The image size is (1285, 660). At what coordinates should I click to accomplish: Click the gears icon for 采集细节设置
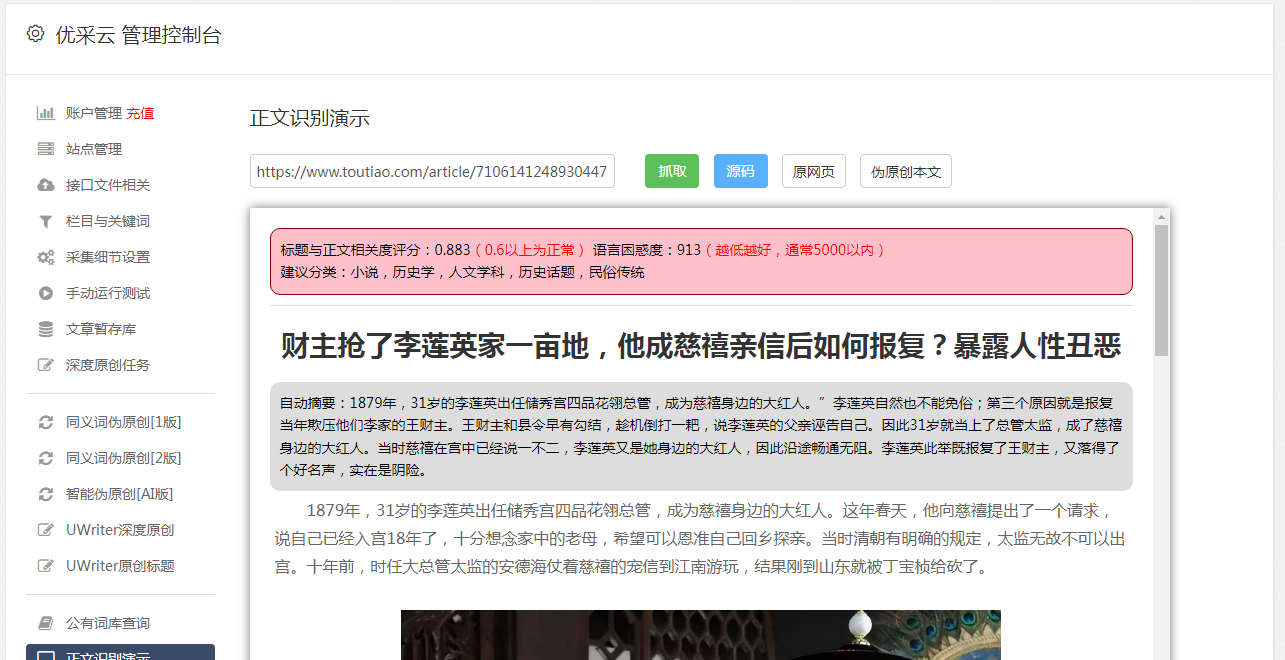coord(45,257)
